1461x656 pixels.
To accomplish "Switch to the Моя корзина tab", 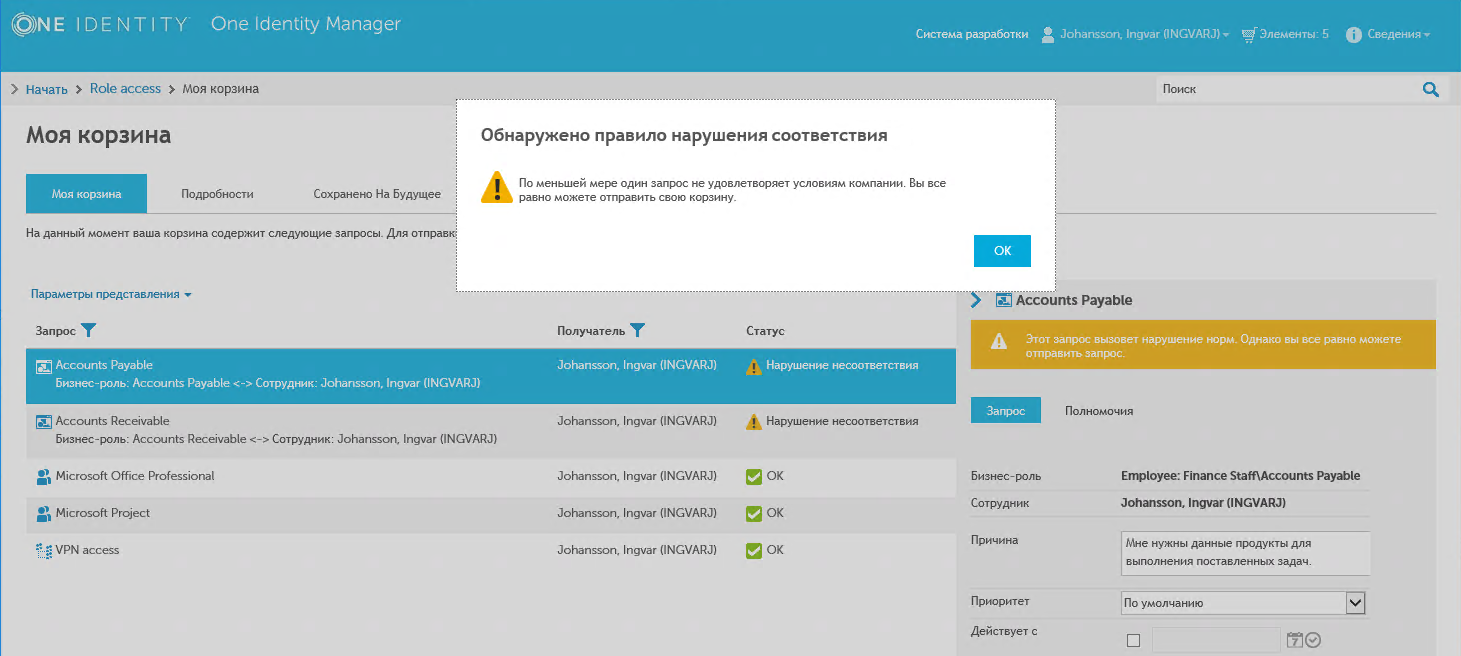I will pos(86,194).
